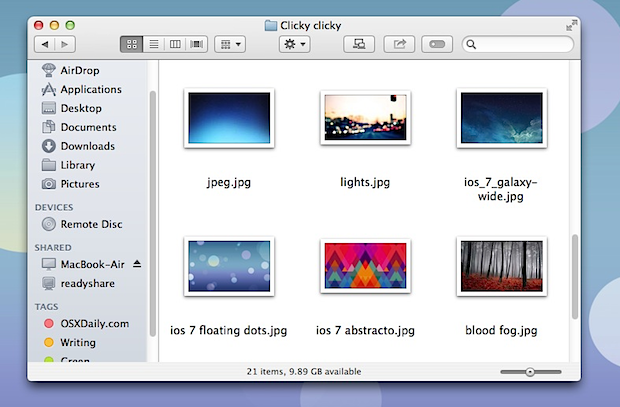Viewport: 620px width, 407px height.
Task: Open the item arrangement dropdown
Action: pyautogui.click(x=230, y=44)
